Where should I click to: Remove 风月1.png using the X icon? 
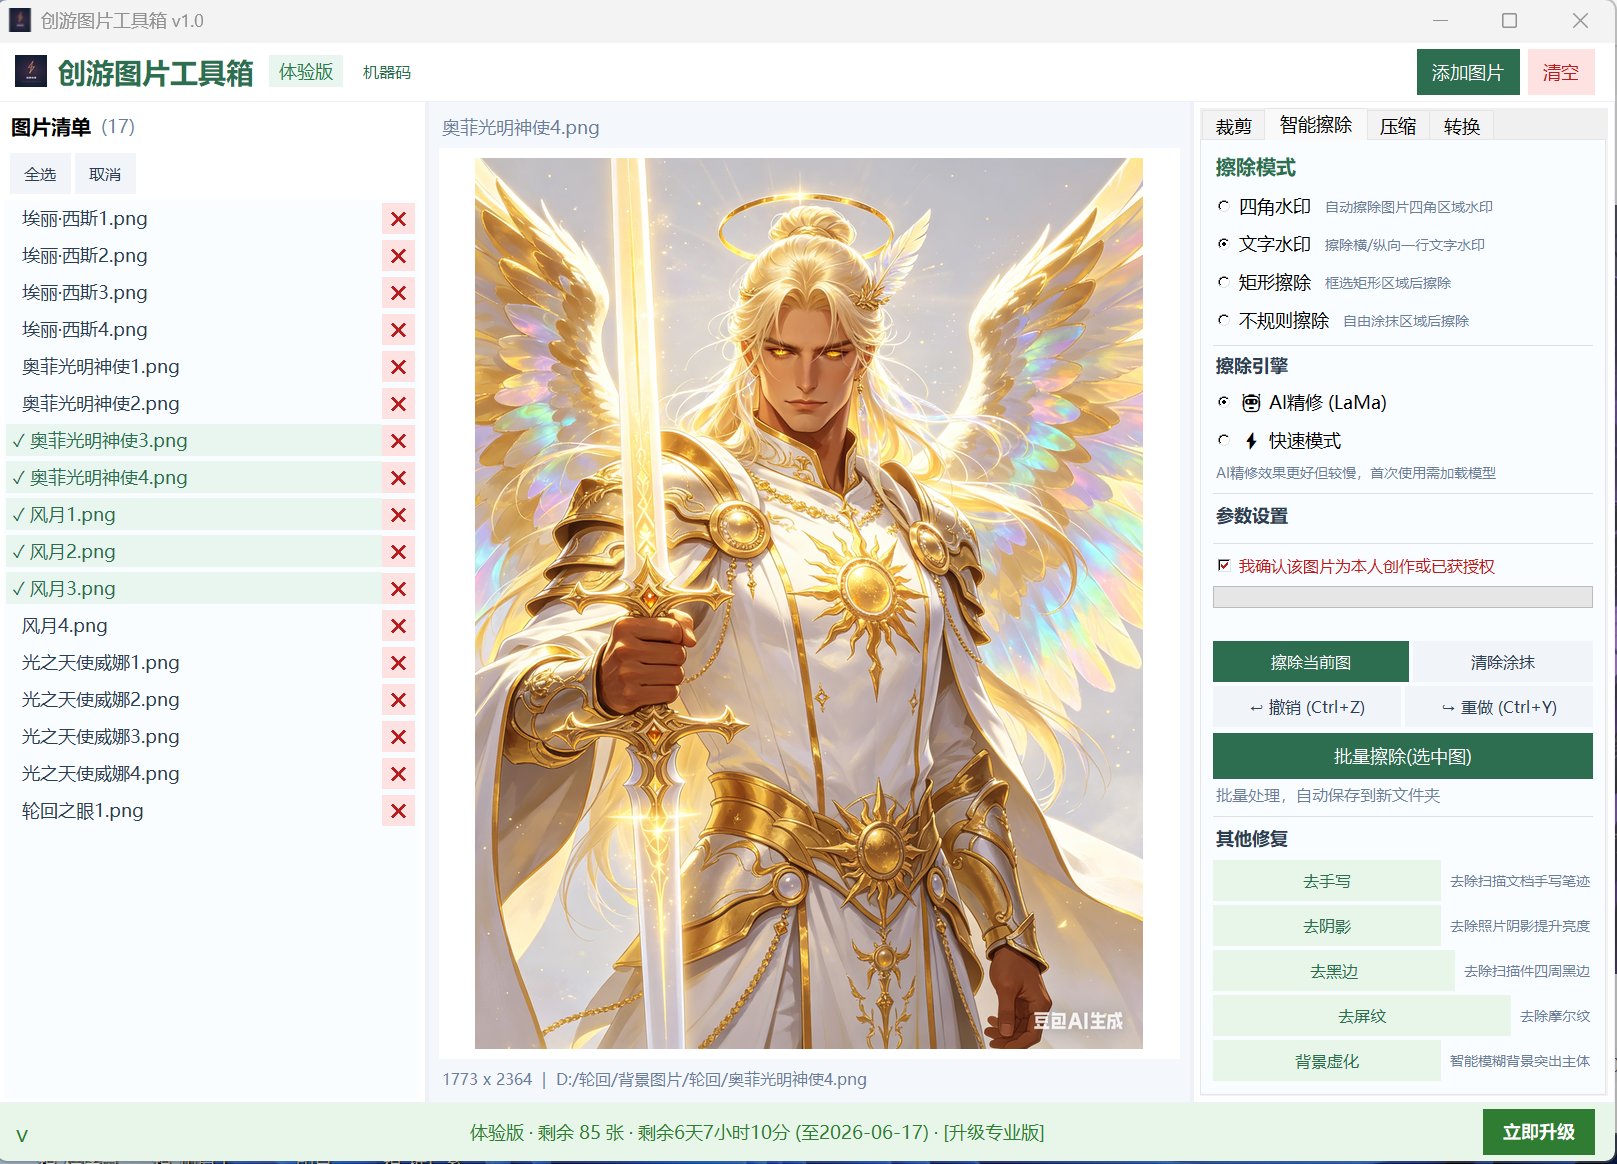click(398, 515)
